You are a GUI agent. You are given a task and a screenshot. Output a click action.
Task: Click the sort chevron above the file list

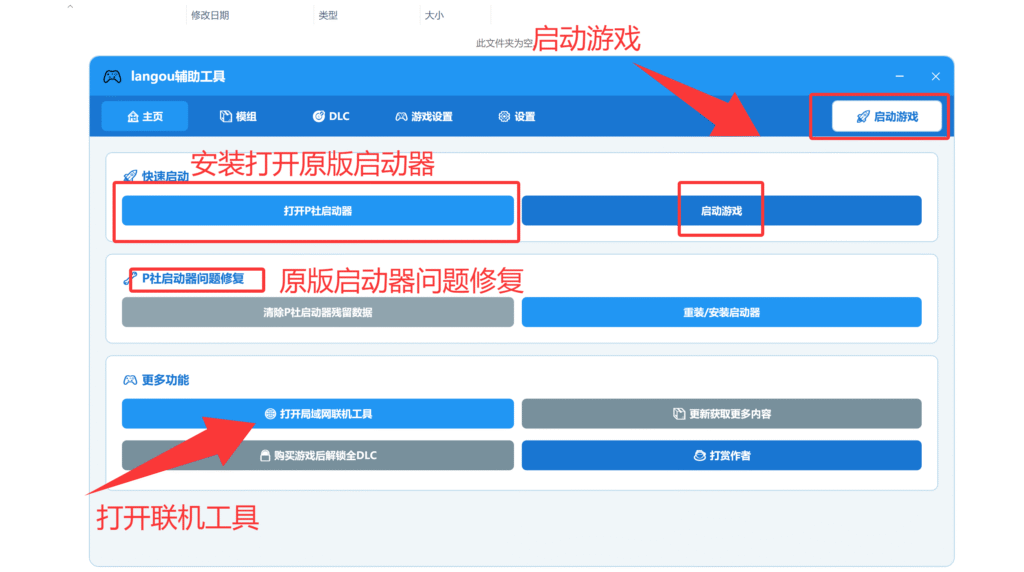point(70,7)
